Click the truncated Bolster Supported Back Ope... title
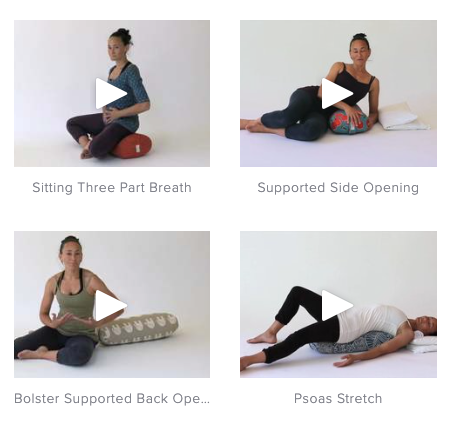The image size is (450, 422). click(x=112, y=399)
